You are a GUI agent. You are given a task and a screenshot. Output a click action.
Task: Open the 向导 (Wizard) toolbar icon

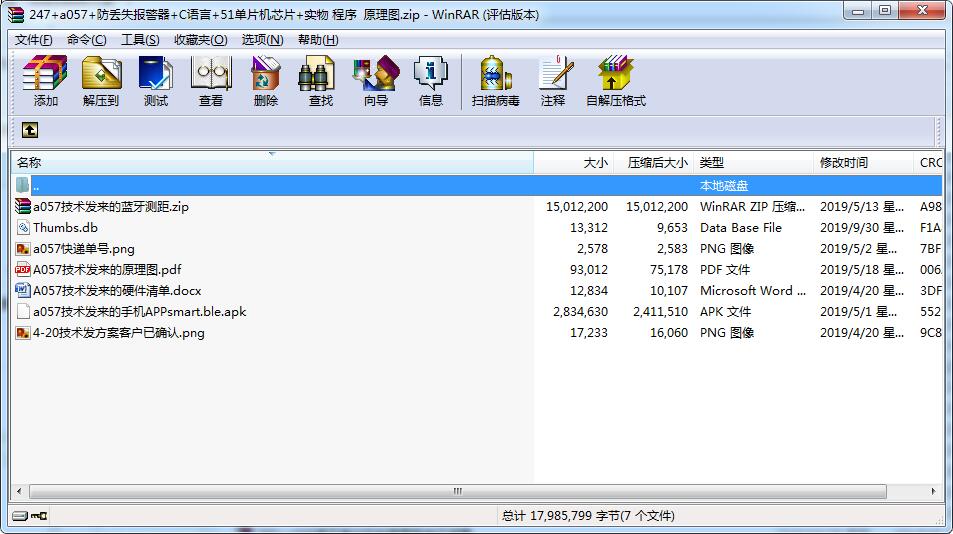[376, 73]
